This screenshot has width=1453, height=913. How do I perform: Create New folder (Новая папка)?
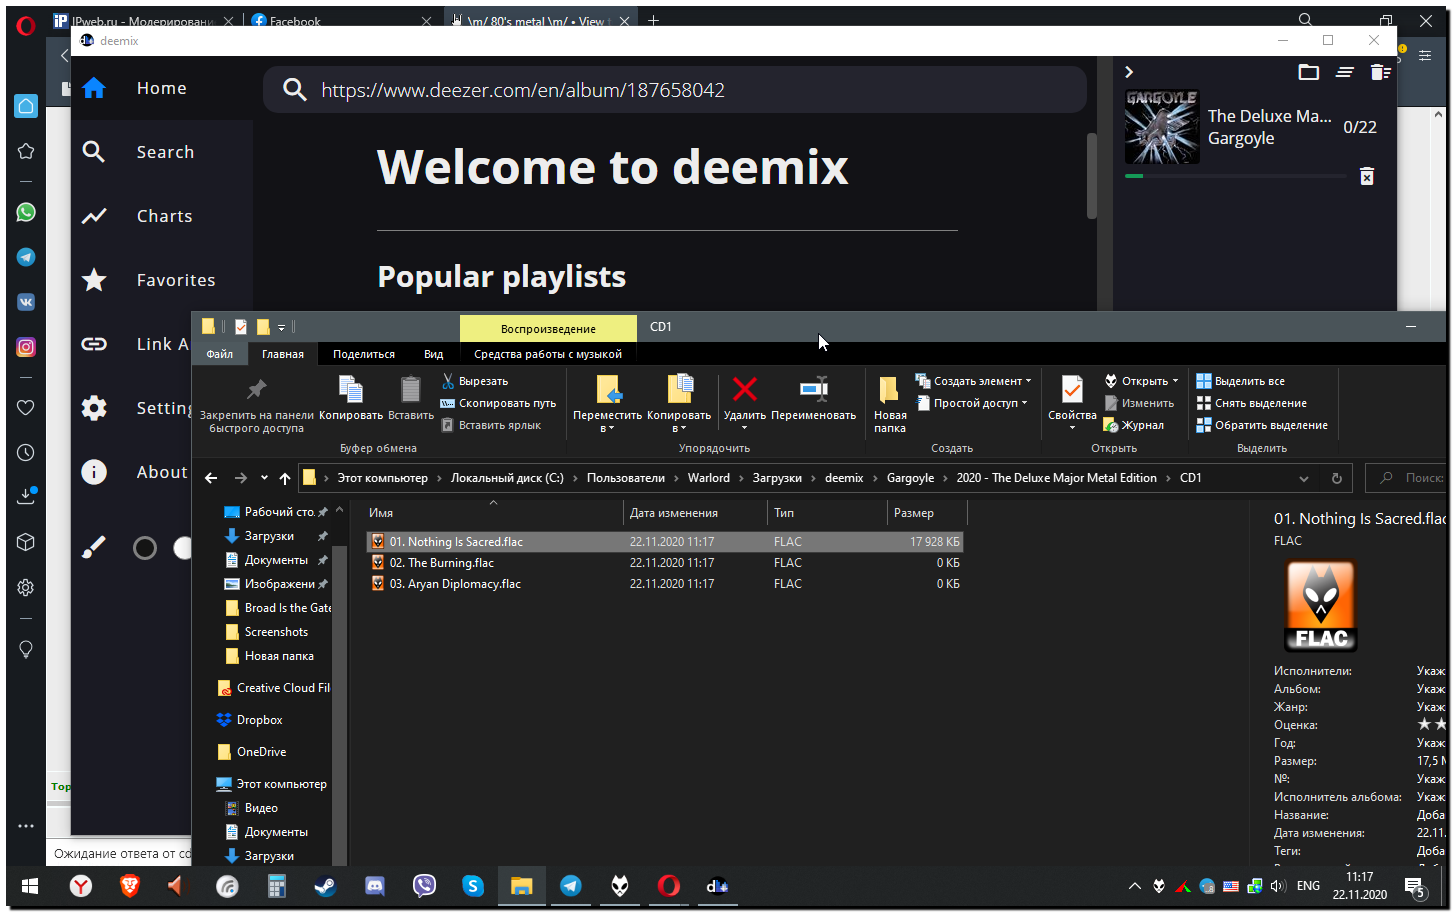(889, 404)
